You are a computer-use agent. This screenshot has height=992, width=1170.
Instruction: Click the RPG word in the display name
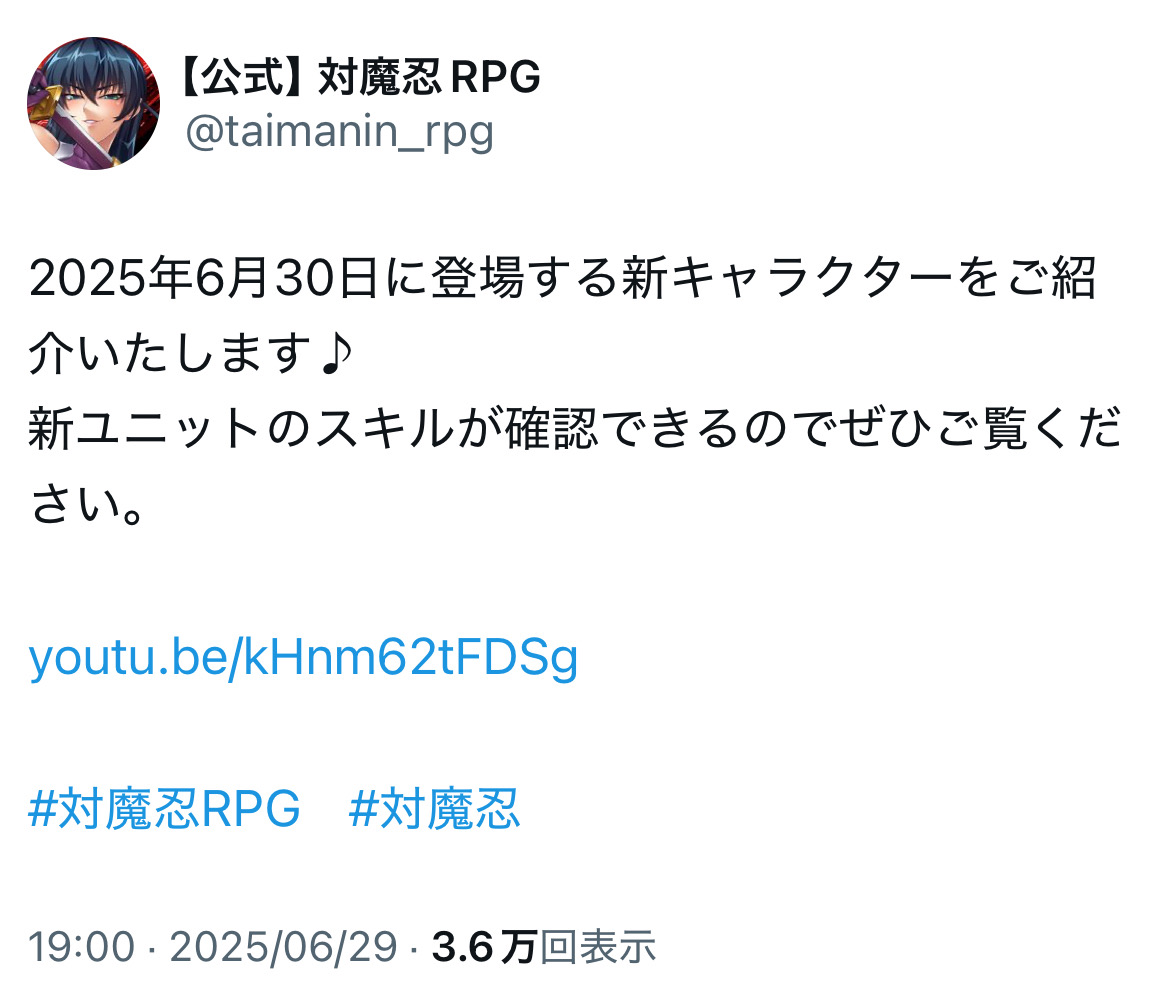(x=495, y=76)
